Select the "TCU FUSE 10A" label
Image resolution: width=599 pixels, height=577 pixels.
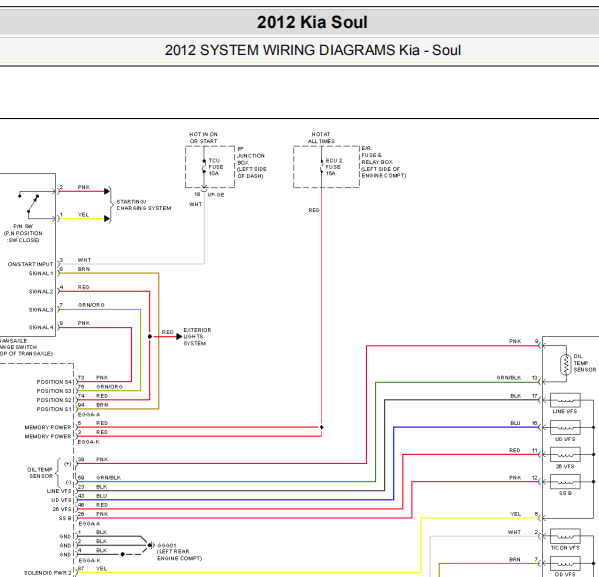[215, 167]
